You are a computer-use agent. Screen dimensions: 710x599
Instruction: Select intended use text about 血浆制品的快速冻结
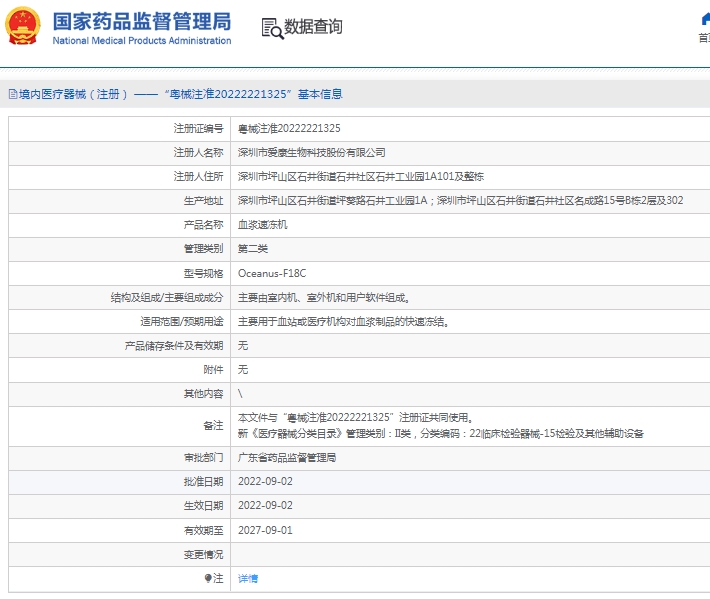point(343,322)
